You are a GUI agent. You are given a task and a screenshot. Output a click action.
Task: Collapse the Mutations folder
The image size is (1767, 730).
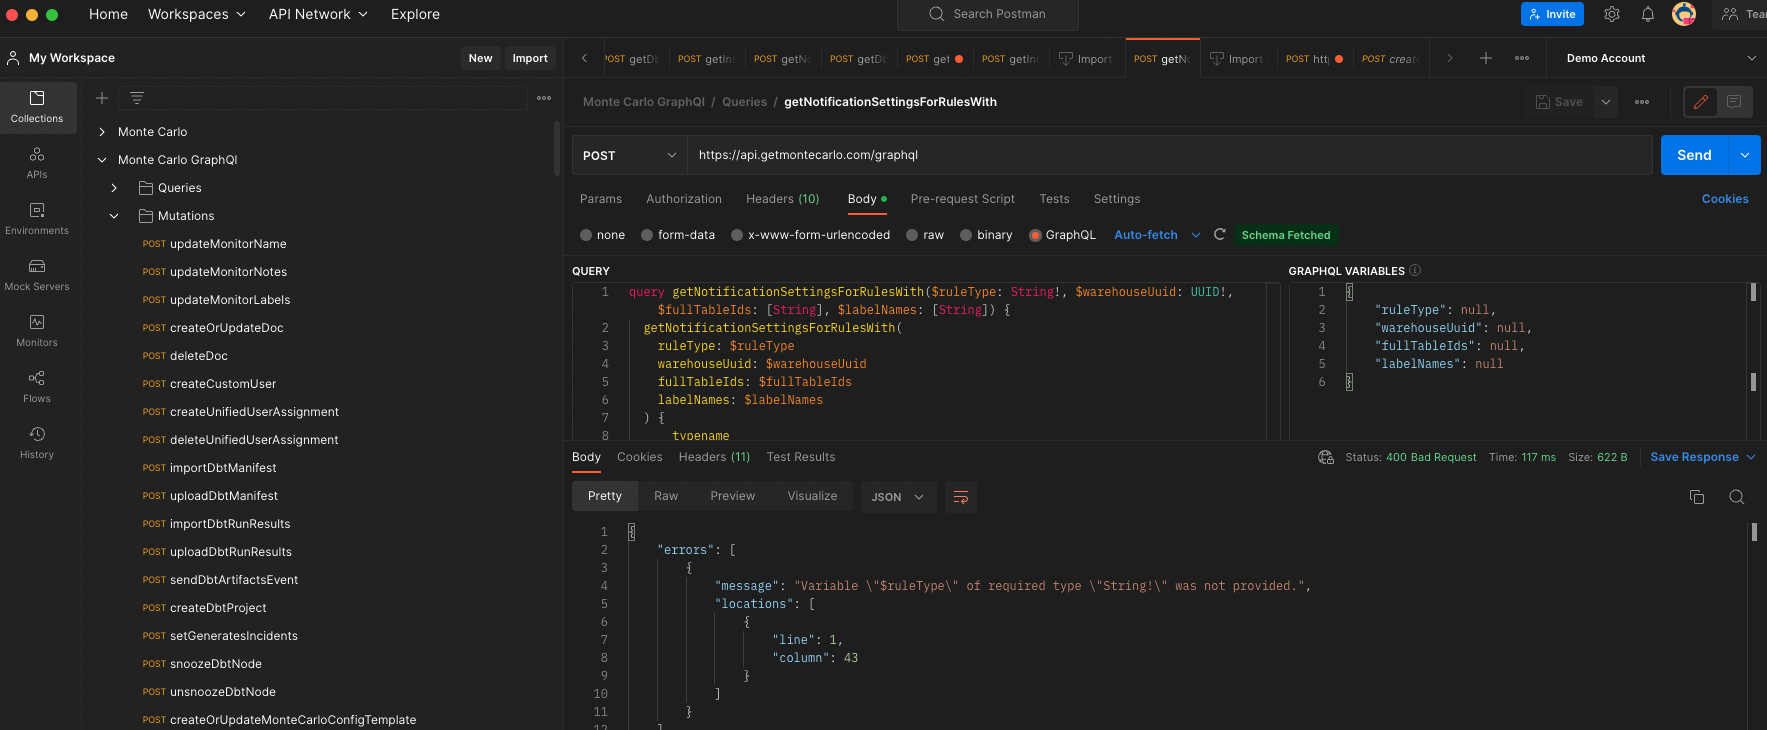click(x=114, y=216)
